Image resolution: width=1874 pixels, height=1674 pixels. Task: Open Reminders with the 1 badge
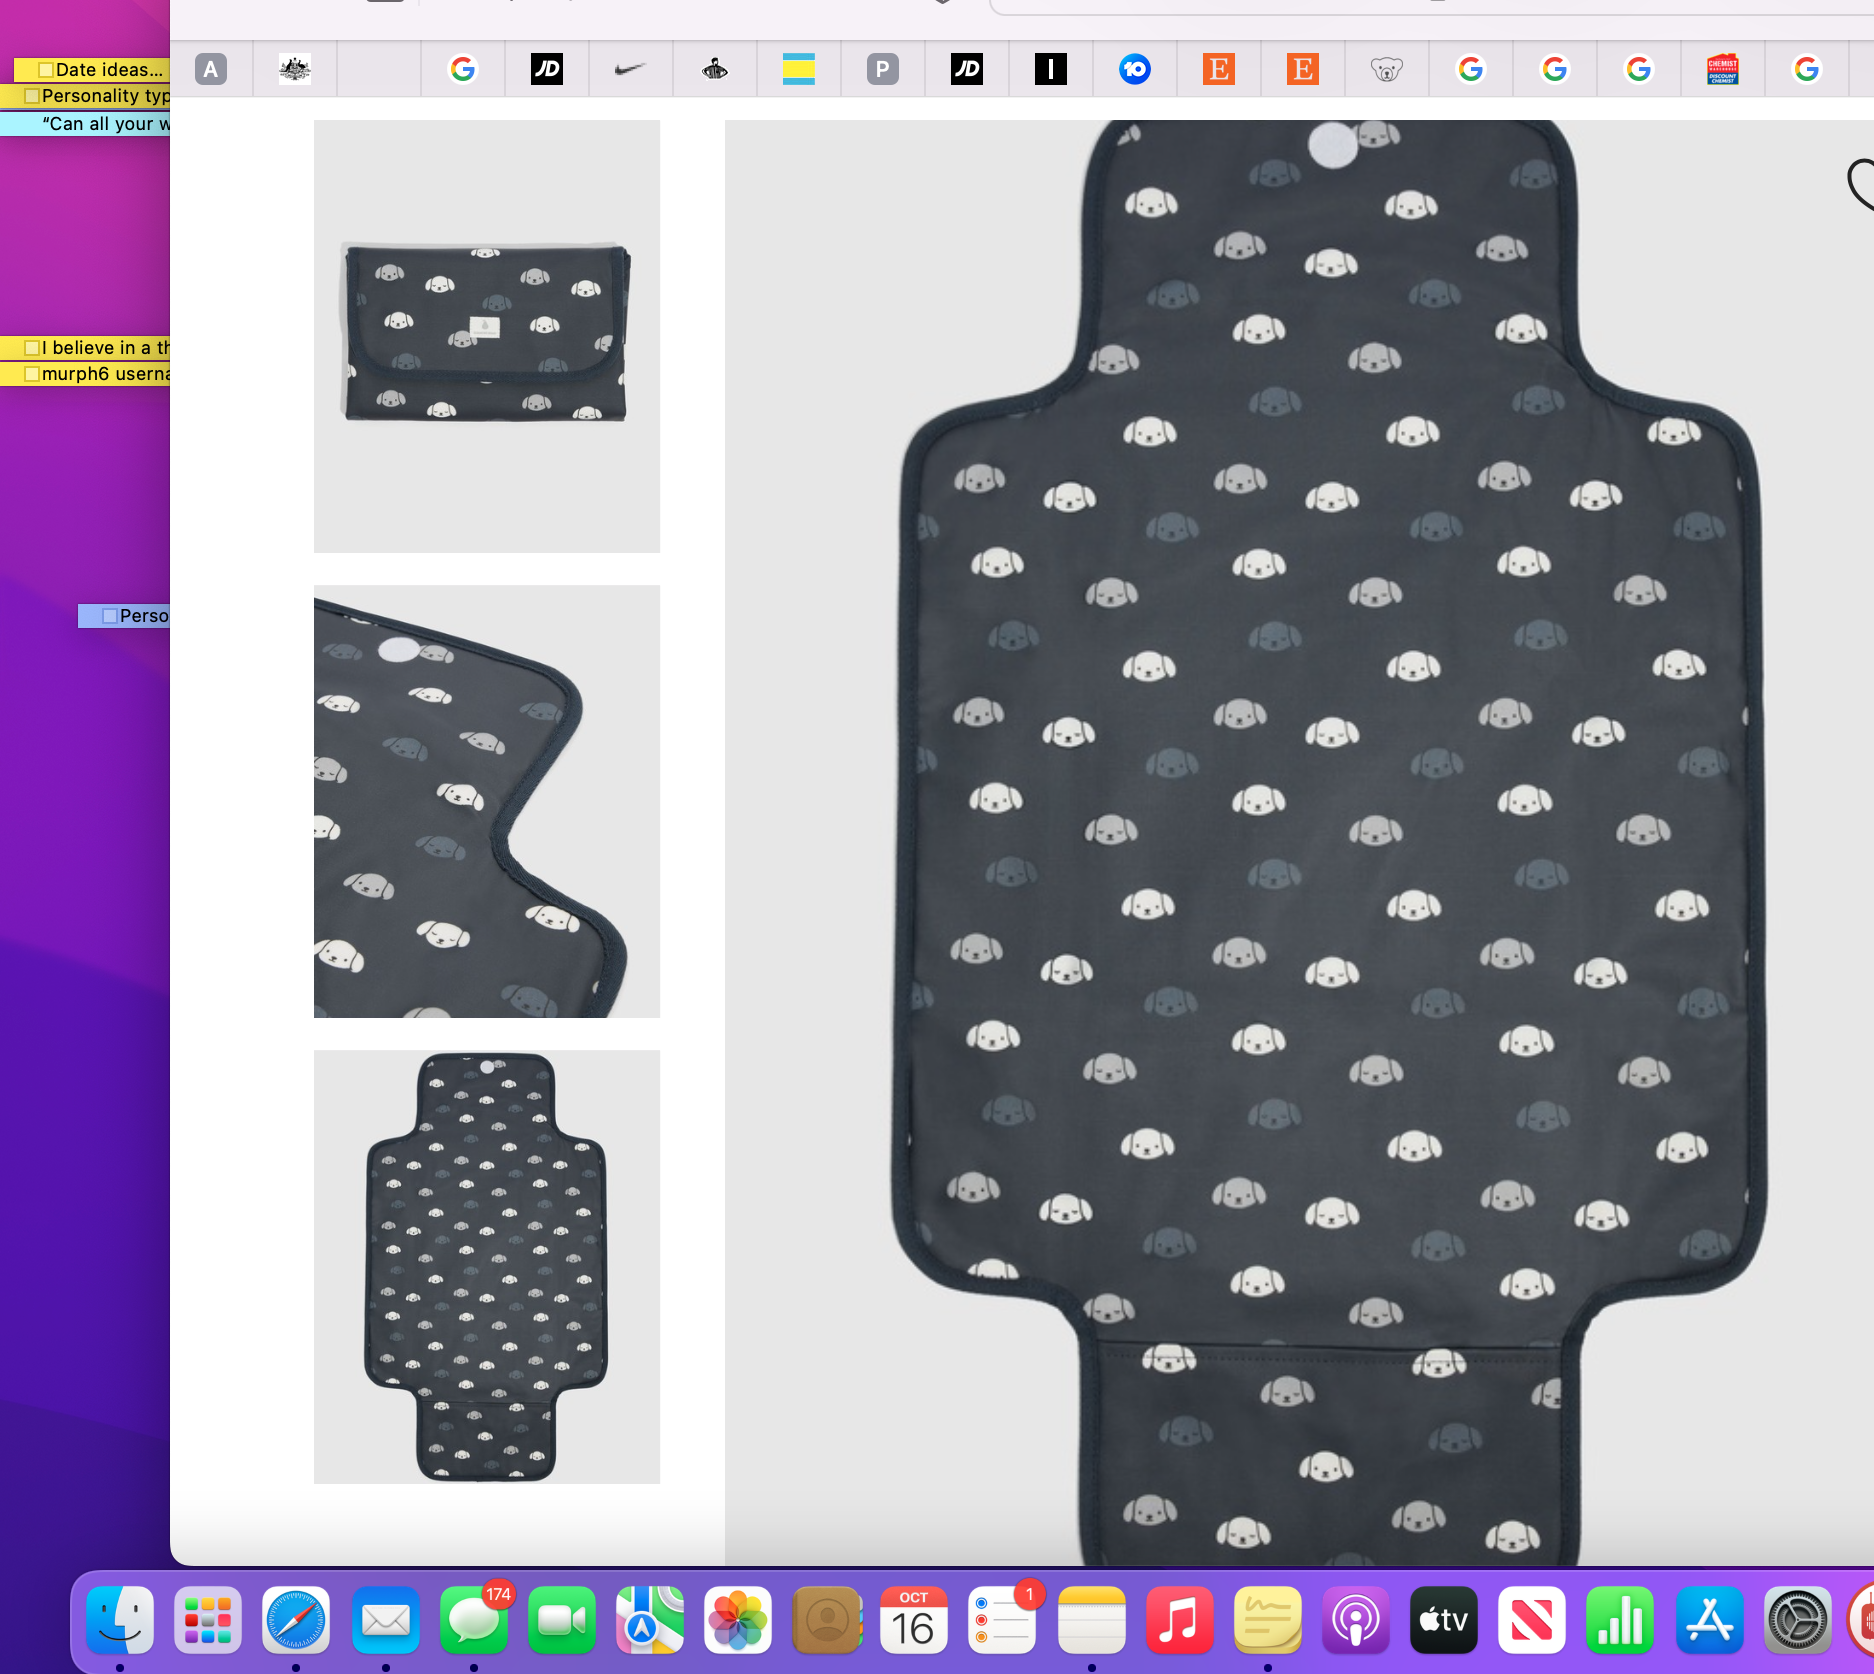(x=1002, y=1620)
